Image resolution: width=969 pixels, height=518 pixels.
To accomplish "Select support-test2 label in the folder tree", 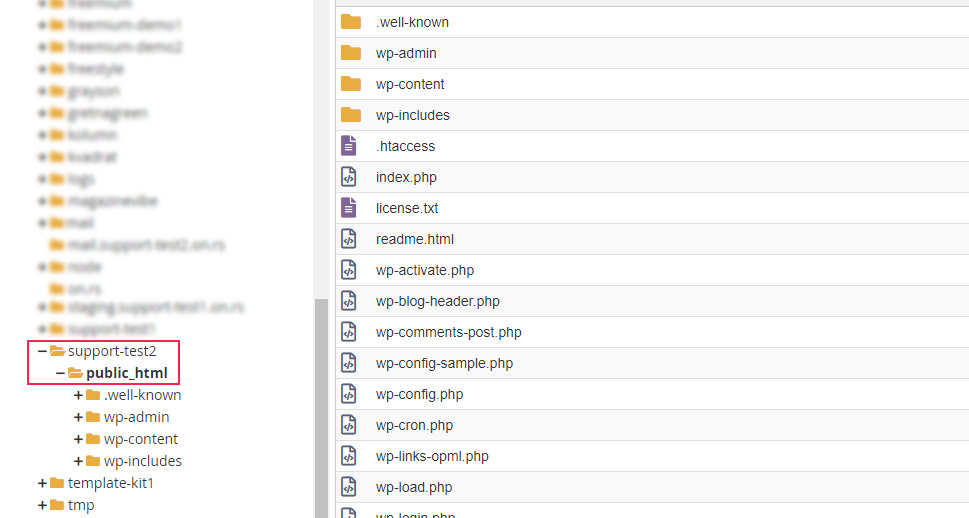I will (x=112, y=351).
